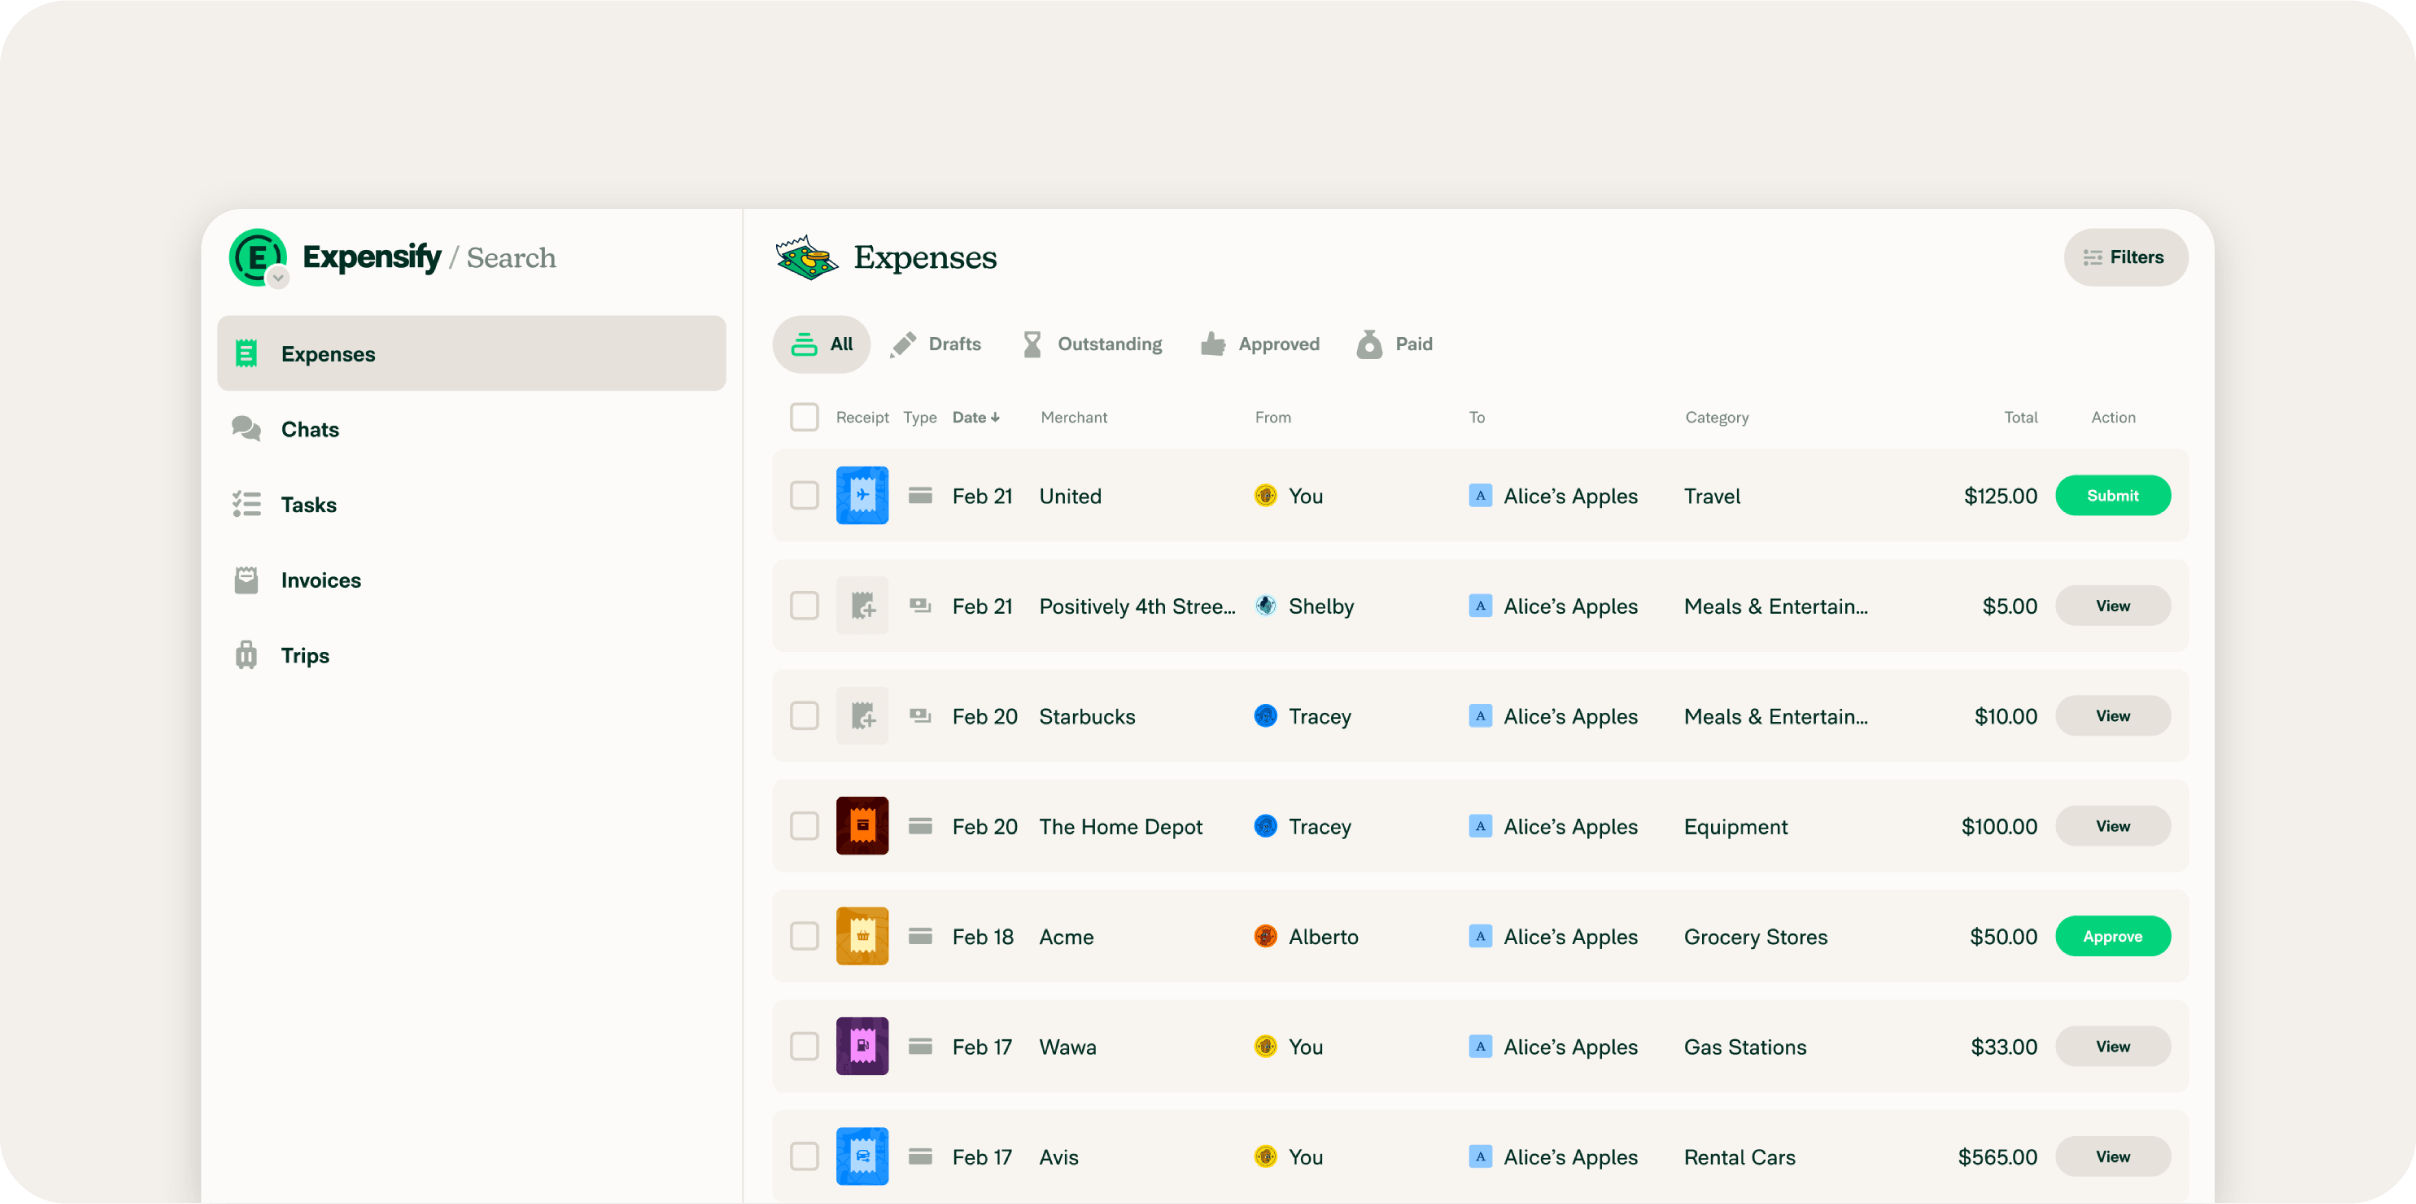Submit the United travel expense
The image size is (2416, 1204).
(2113, 495)
